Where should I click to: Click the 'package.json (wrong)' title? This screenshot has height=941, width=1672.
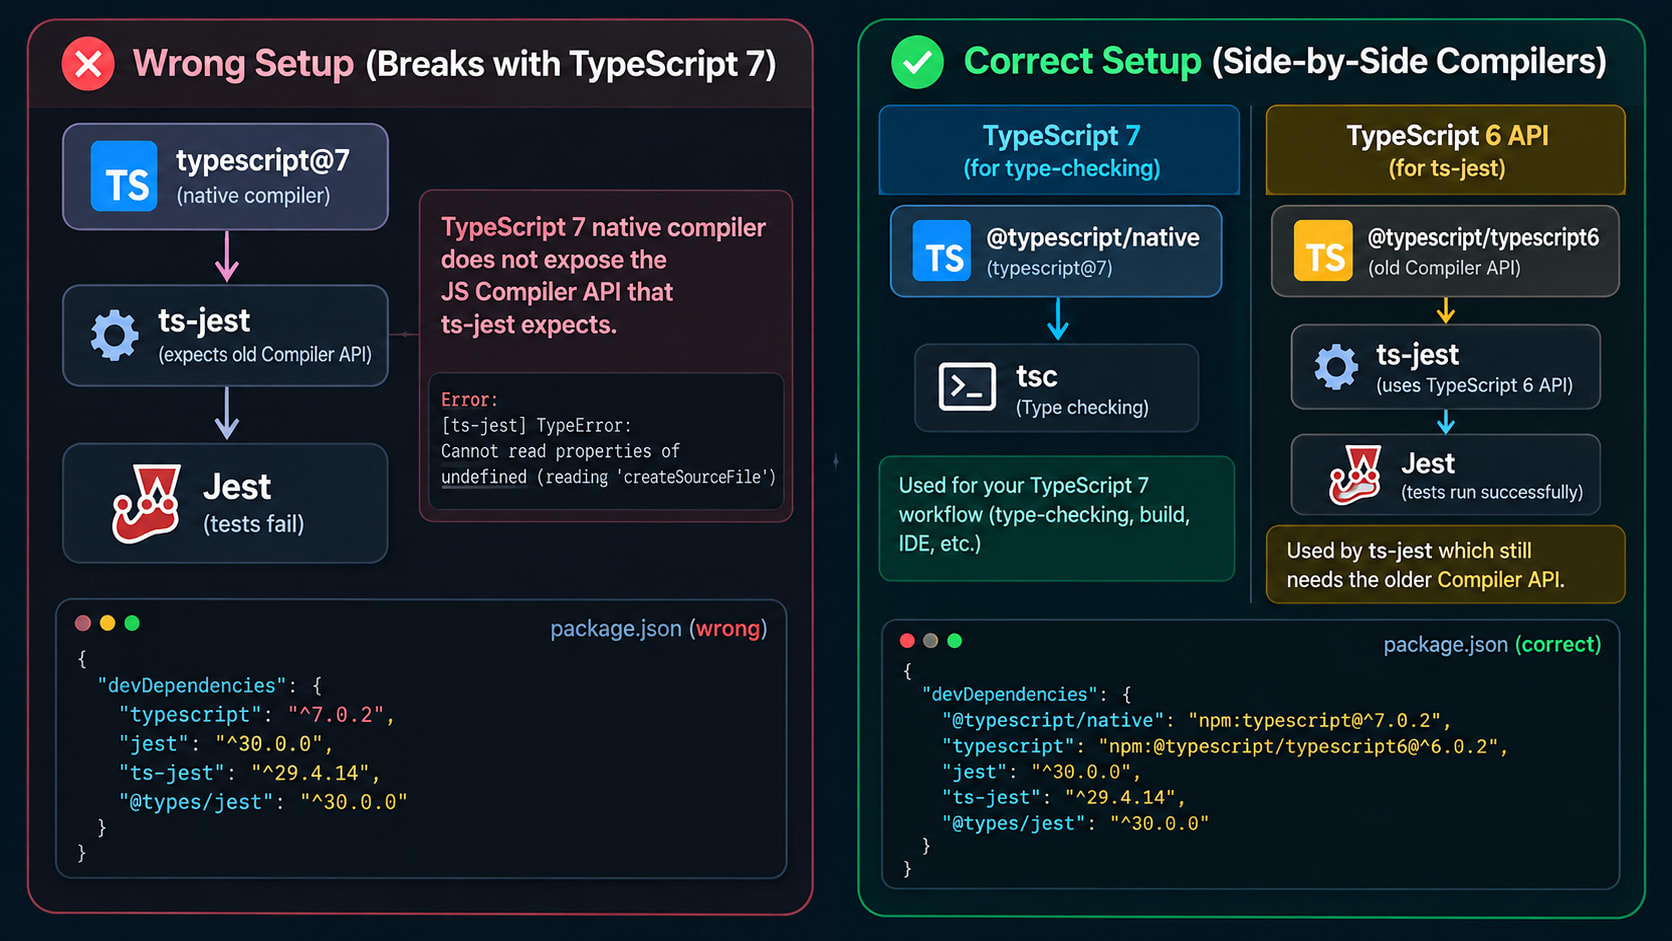click(x=659, y=629)
